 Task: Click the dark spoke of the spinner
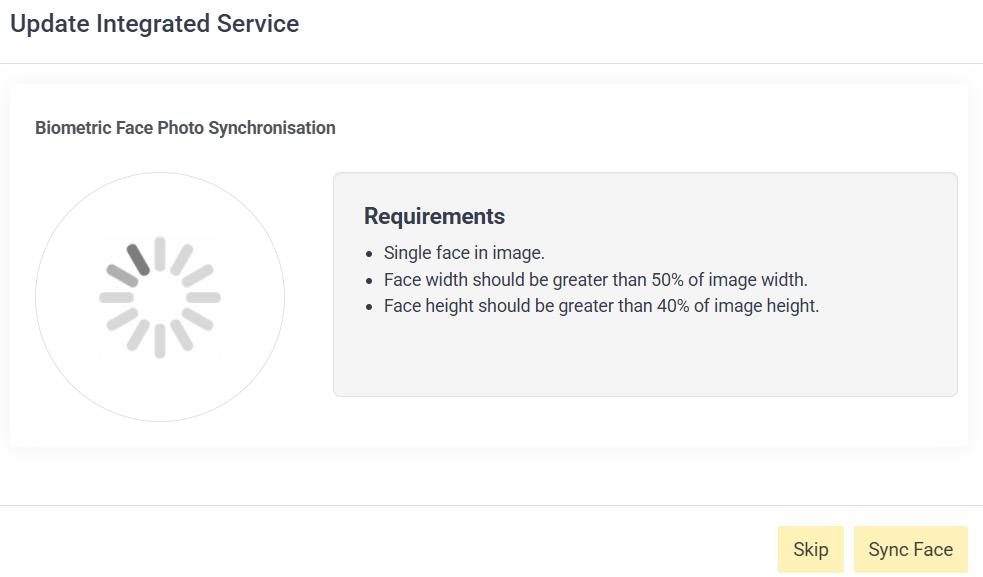pyautogui.click(x=140, y=260)
